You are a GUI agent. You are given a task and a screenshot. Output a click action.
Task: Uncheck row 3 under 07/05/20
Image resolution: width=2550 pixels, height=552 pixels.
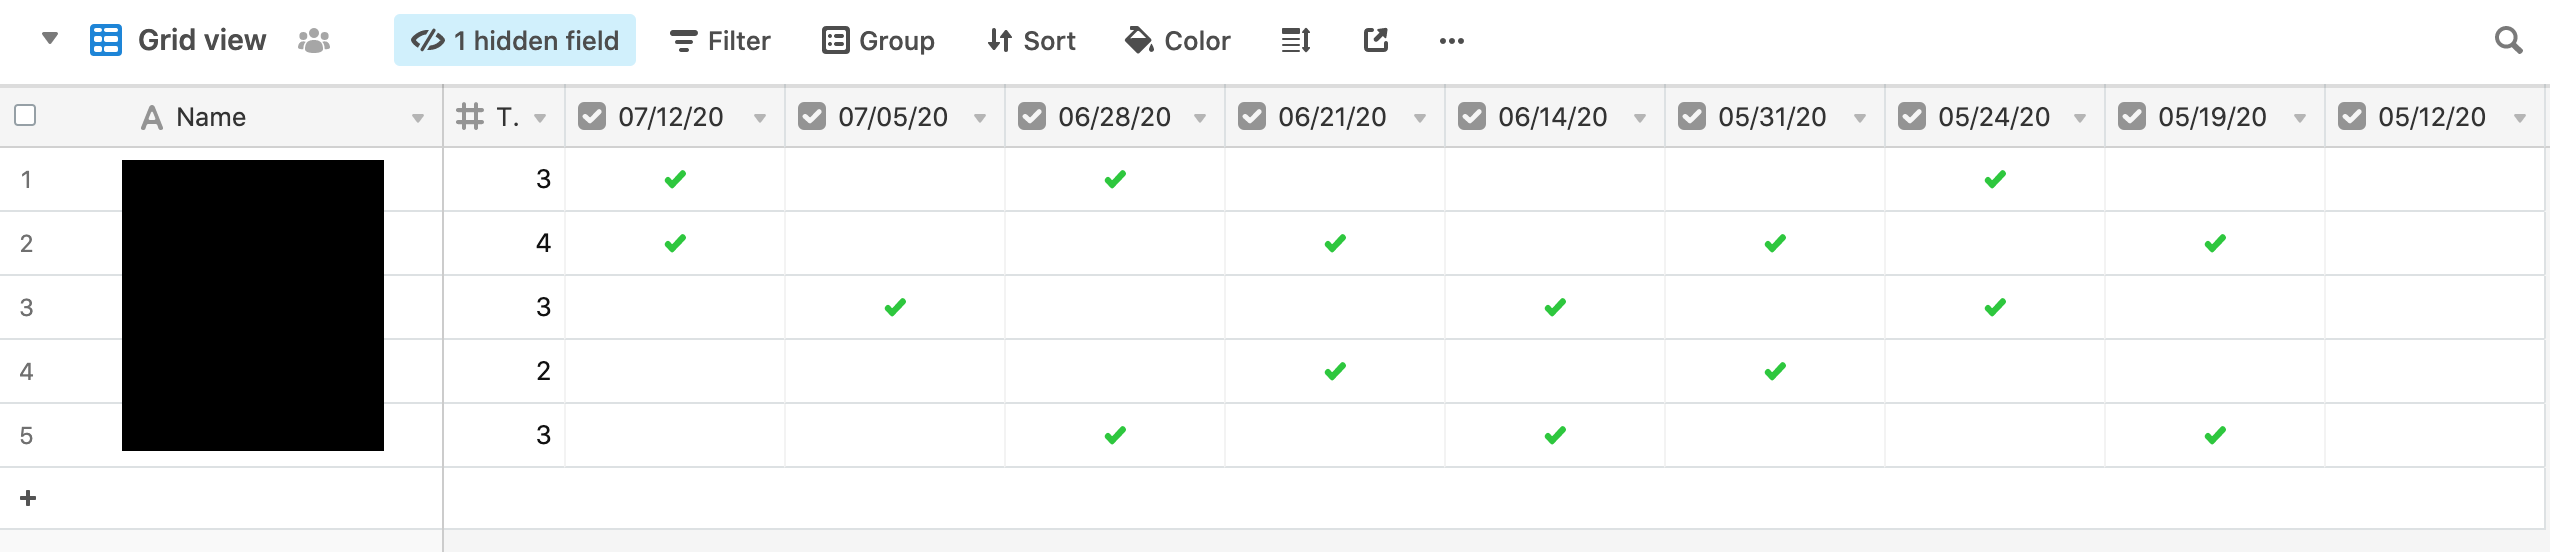895,308
